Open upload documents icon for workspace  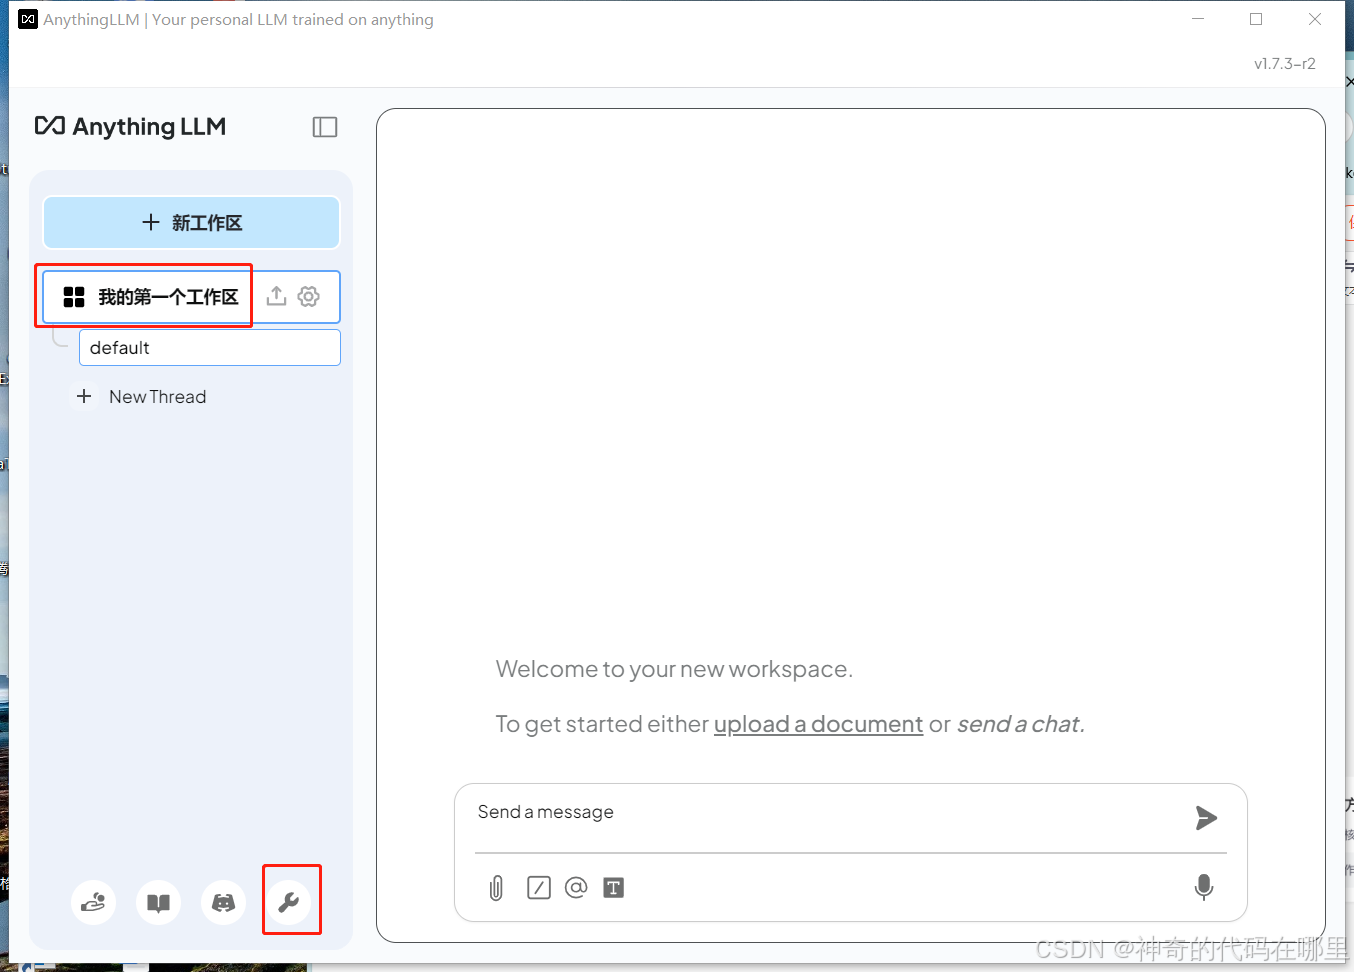277,296
